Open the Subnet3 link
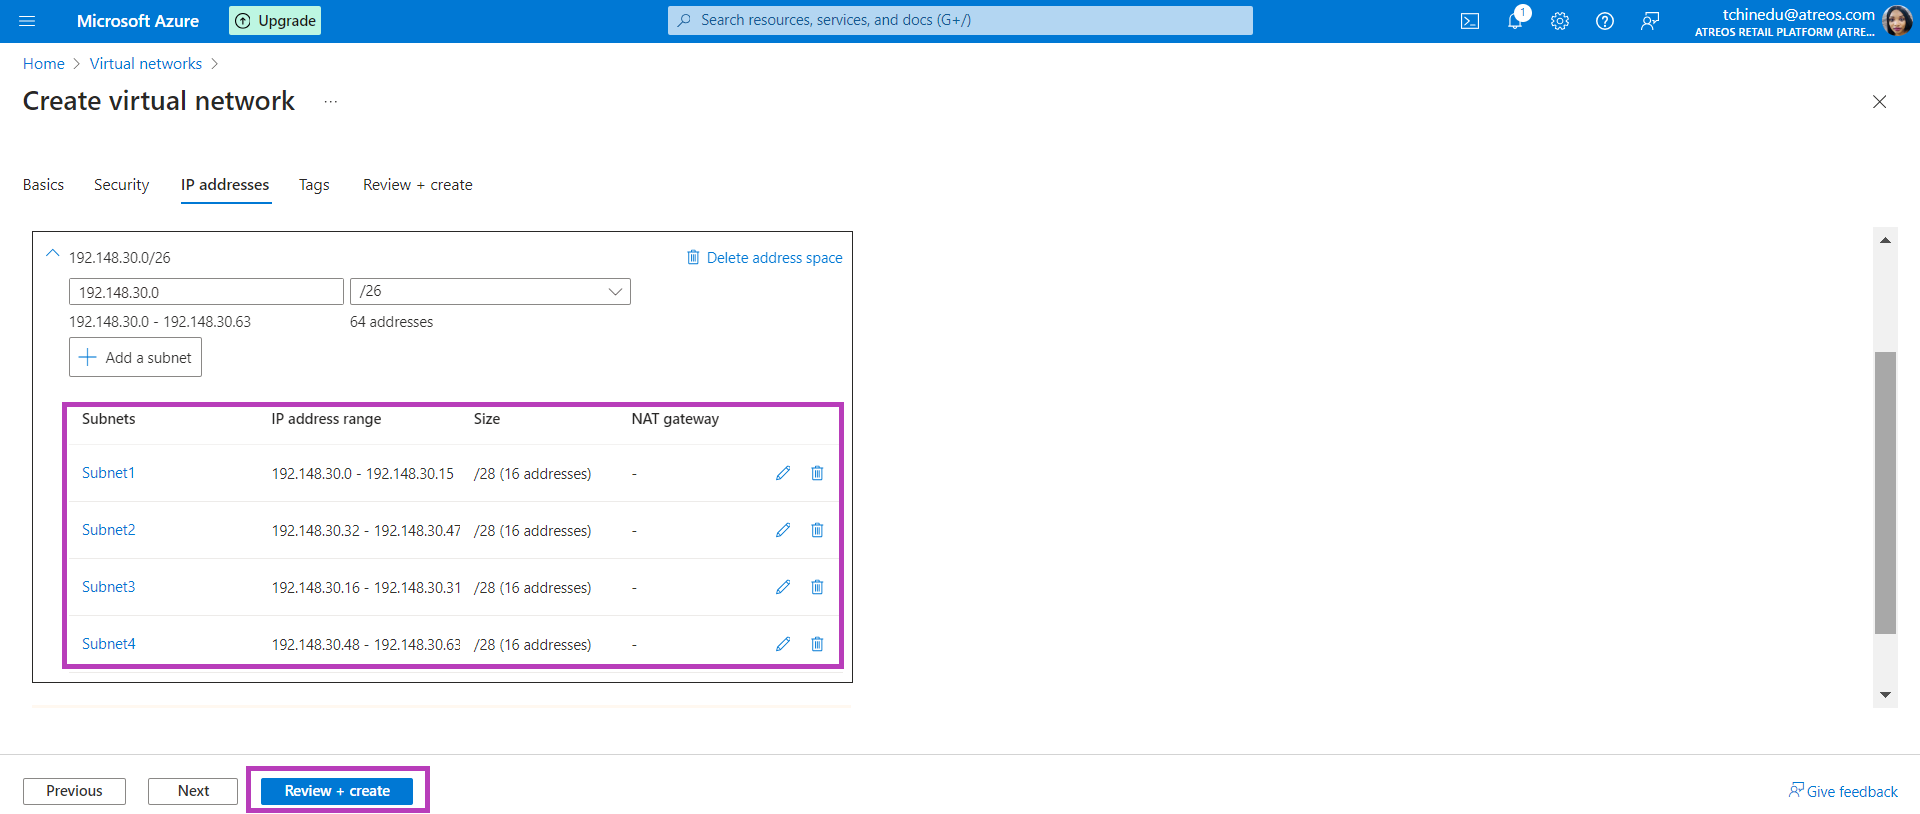 tap(108, 587)
